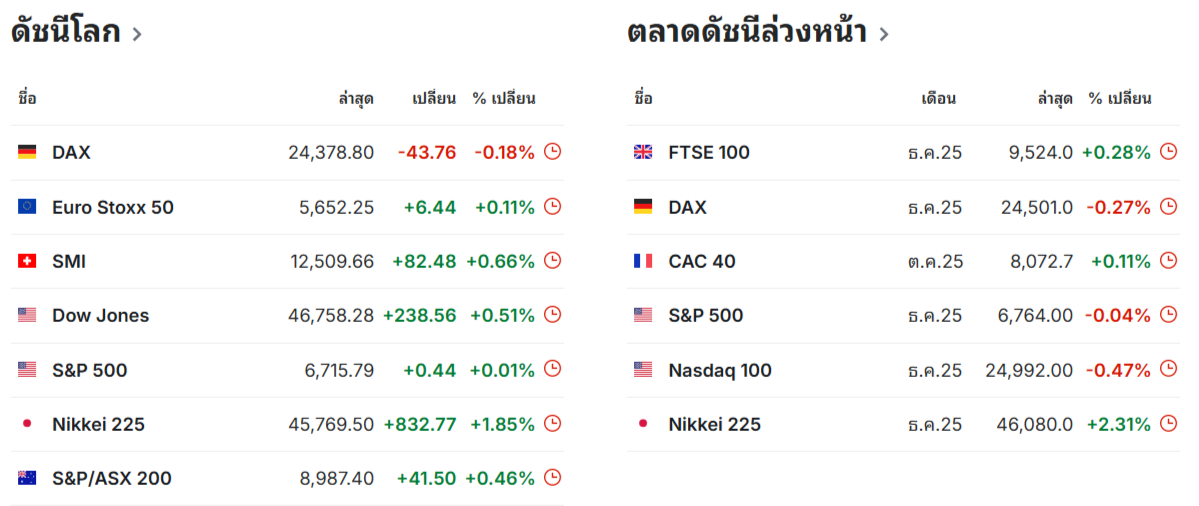Image resolution: width=1199 pixels, height=506 pixels.
Task: Click the German flag beside DAX index
Action: click(x=27, y=153)
